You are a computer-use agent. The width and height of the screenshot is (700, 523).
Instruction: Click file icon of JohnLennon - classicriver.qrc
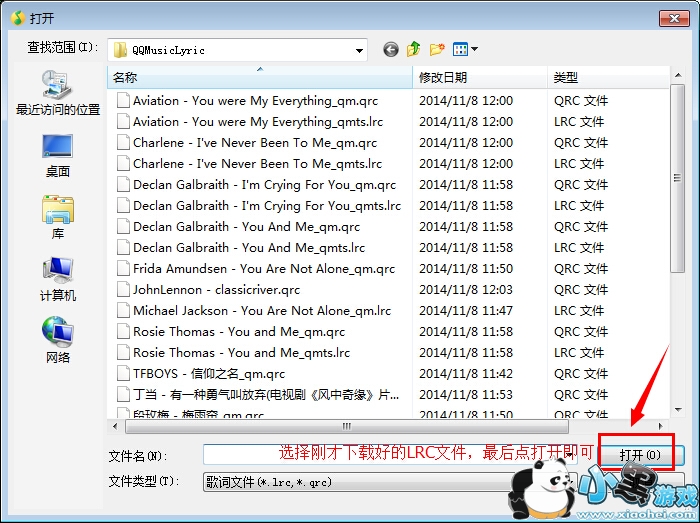(123, 290)
